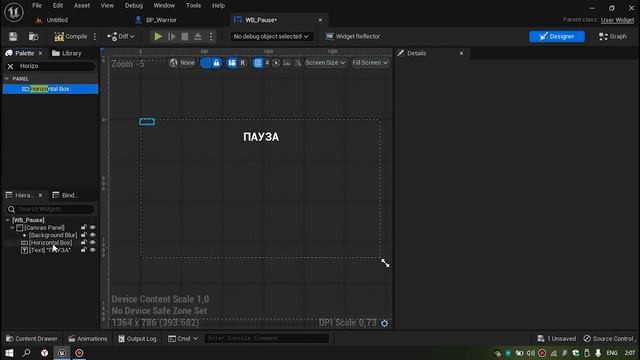
Task: Toggle lock on the Canvas Panel row
Action: pyautogui.click(x=84, y=227)
